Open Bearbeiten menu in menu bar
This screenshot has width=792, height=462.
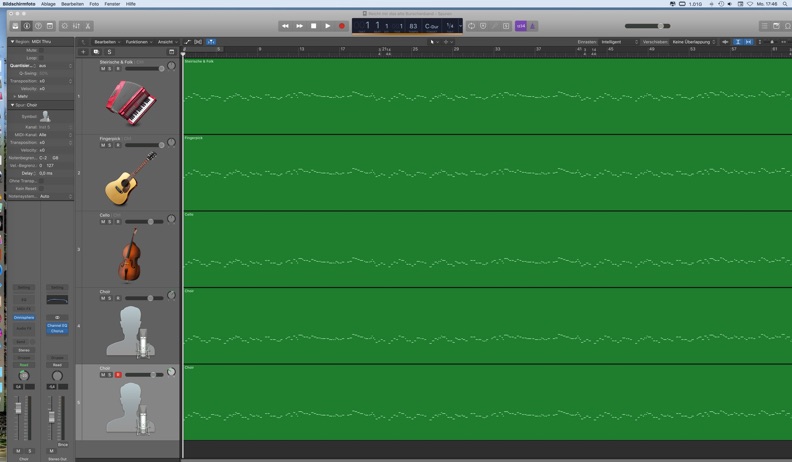(x=72, y=4)
